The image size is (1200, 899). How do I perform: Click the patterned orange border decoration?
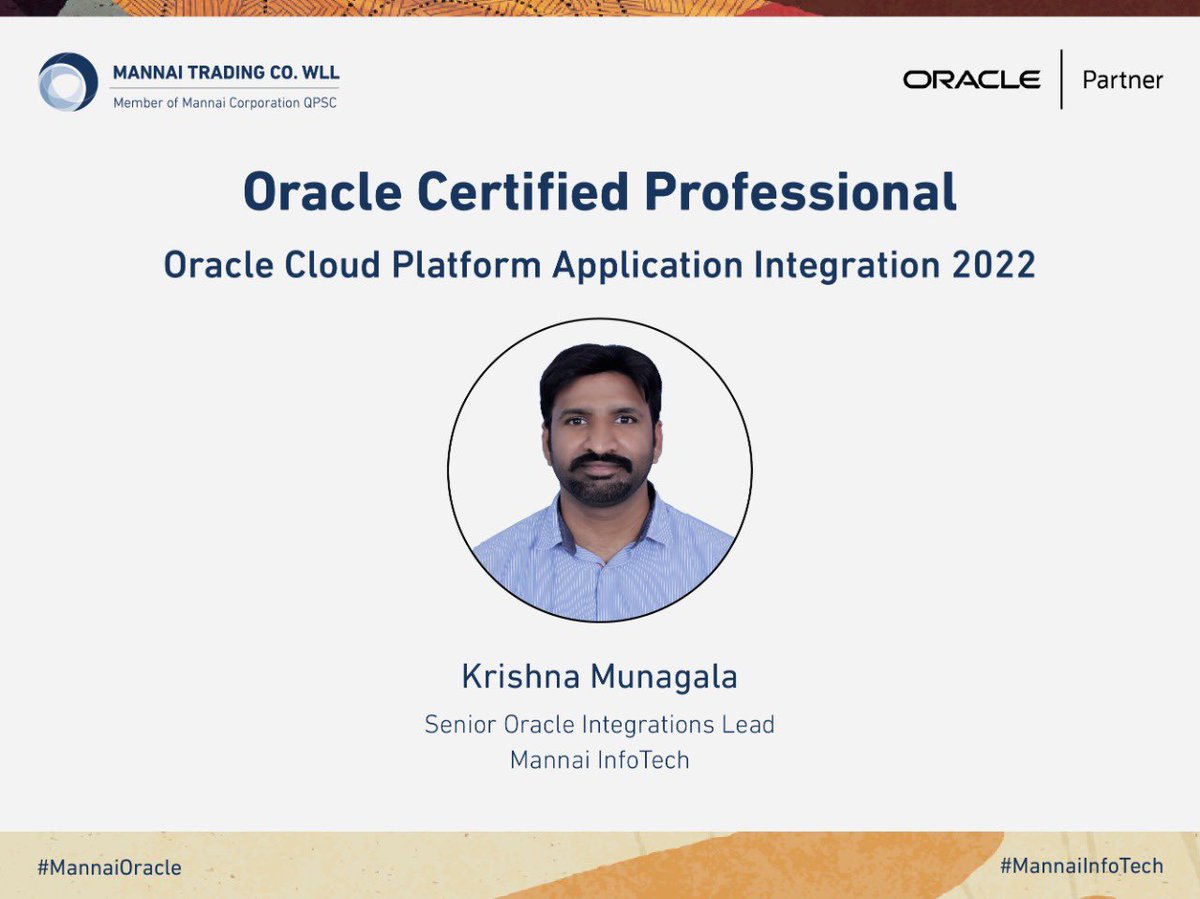click(x=600, y=10)
